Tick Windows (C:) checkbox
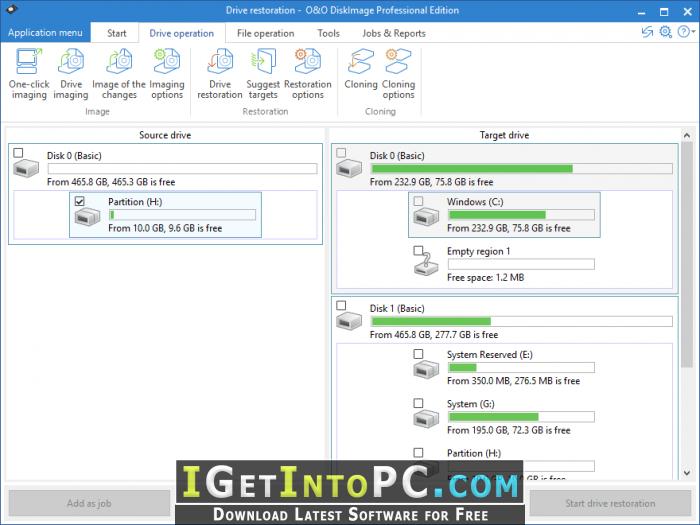The height and width of the screenshot is (525, 700). point(418,201)
